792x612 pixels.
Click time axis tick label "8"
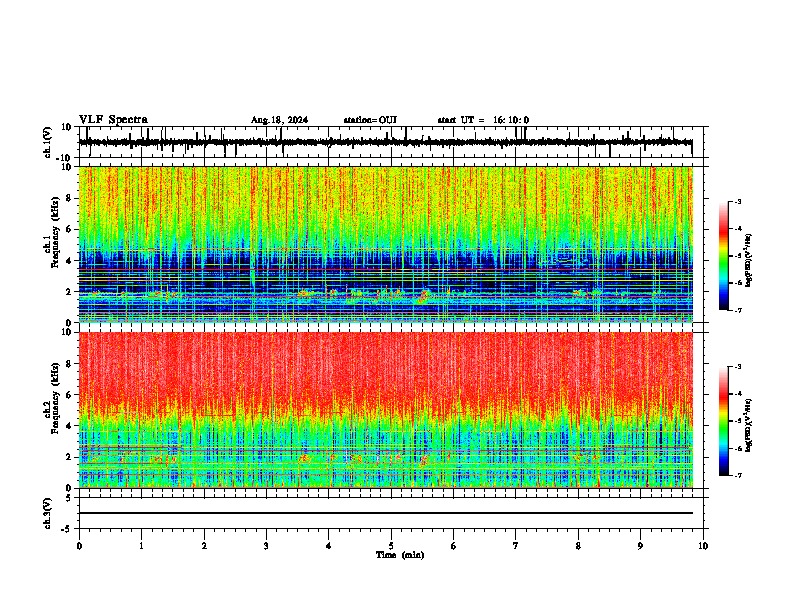coord(578,546)
